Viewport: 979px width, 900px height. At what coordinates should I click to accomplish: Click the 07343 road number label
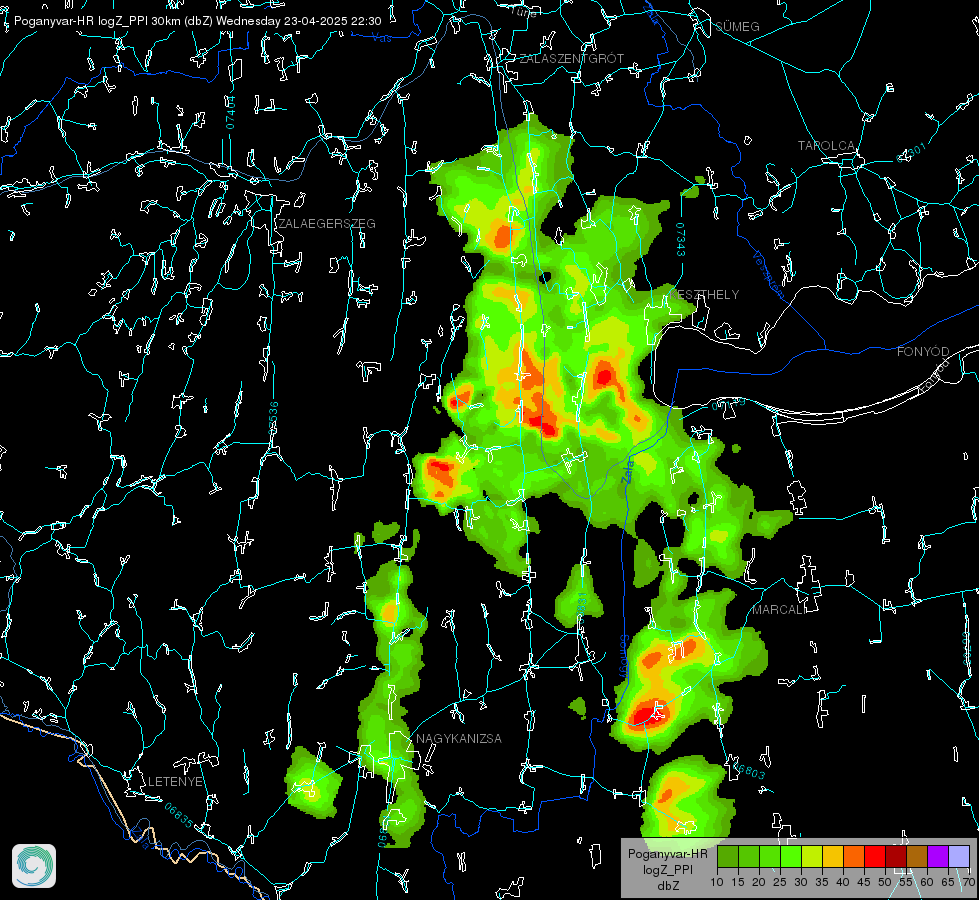(x=681, y=239)
